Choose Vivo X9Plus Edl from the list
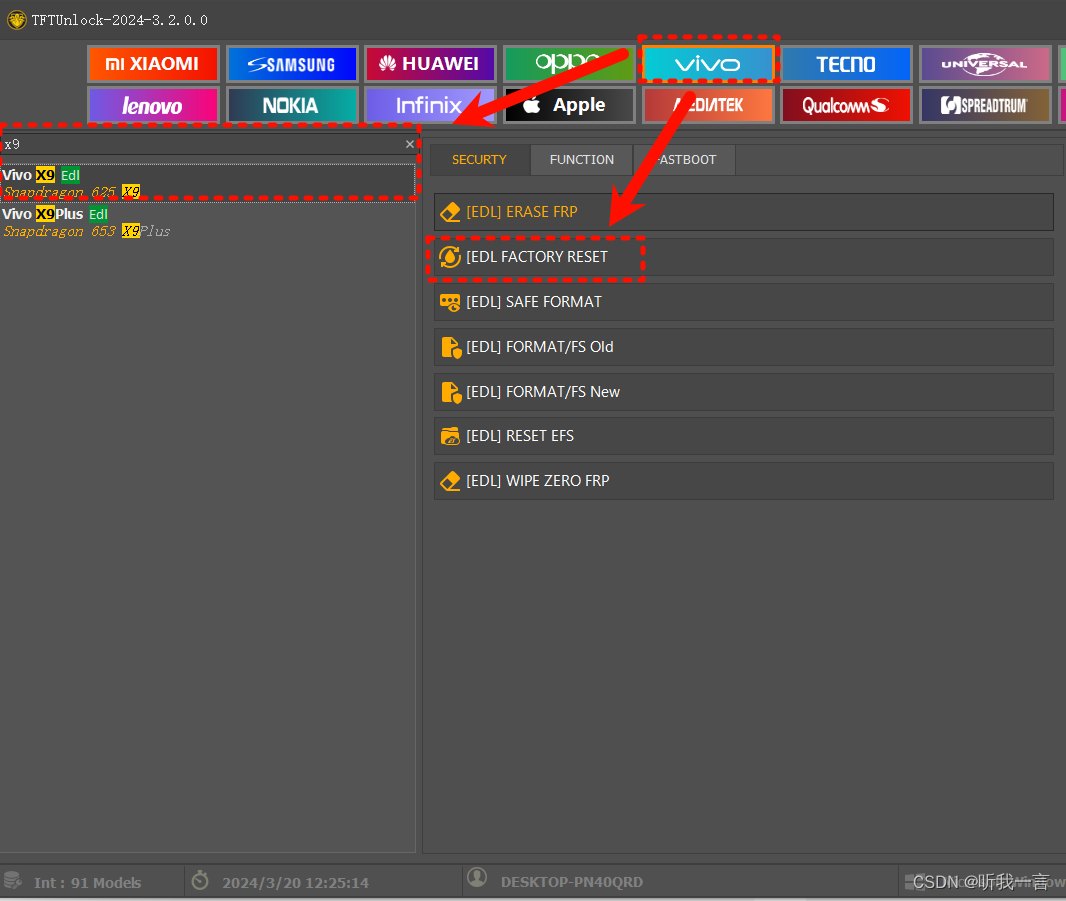Image resolution: width=1066 pixels, height=901 pixels. pyautogui.click(x=207, y=222)
